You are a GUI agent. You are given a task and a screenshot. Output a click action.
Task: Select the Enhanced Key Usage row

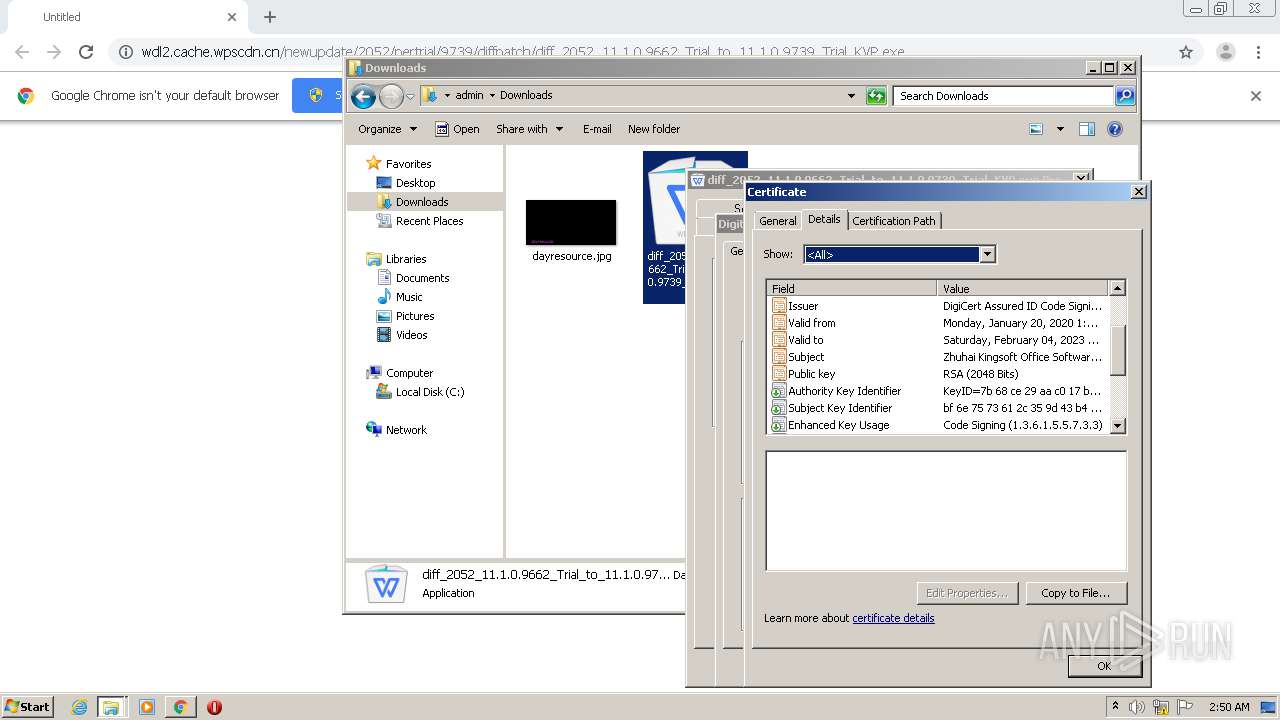[x=938, y=425]
